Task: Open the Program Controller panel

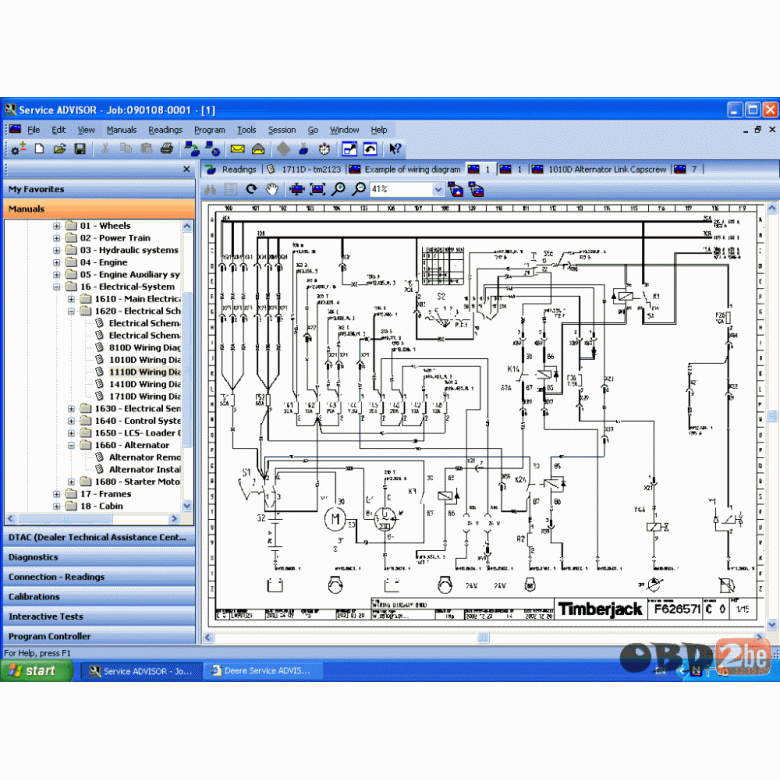Action: (99, 636)
